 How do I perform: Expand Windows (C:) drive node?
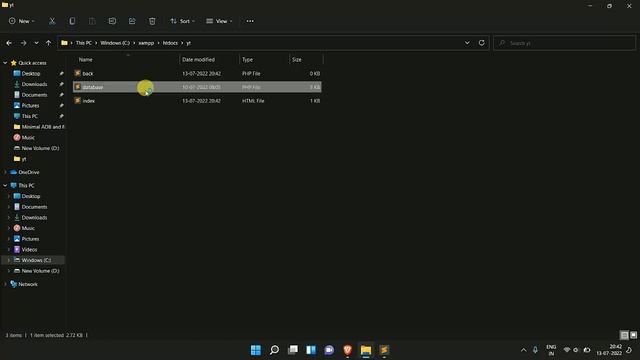(x=9, y=260)
